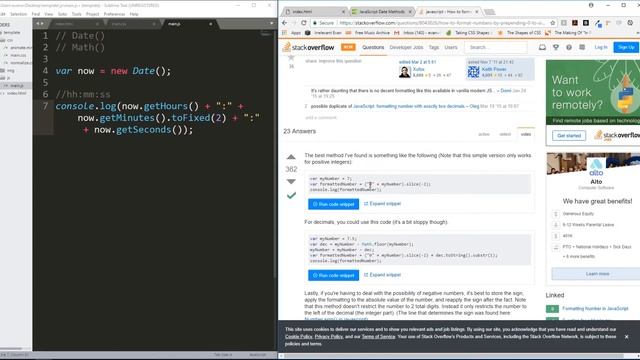Click the '//hh:mm:ss' comment line

pyautogui.click(x=83, y=95)
